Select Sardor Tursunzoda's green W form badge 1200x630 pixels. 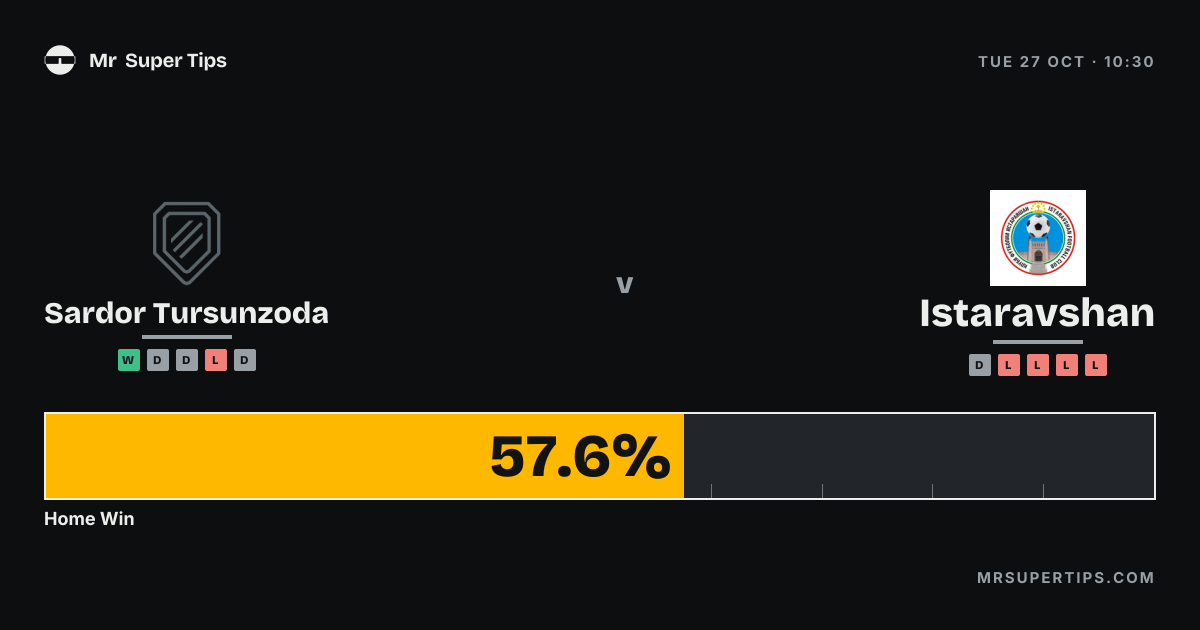[x=129, y=360]
